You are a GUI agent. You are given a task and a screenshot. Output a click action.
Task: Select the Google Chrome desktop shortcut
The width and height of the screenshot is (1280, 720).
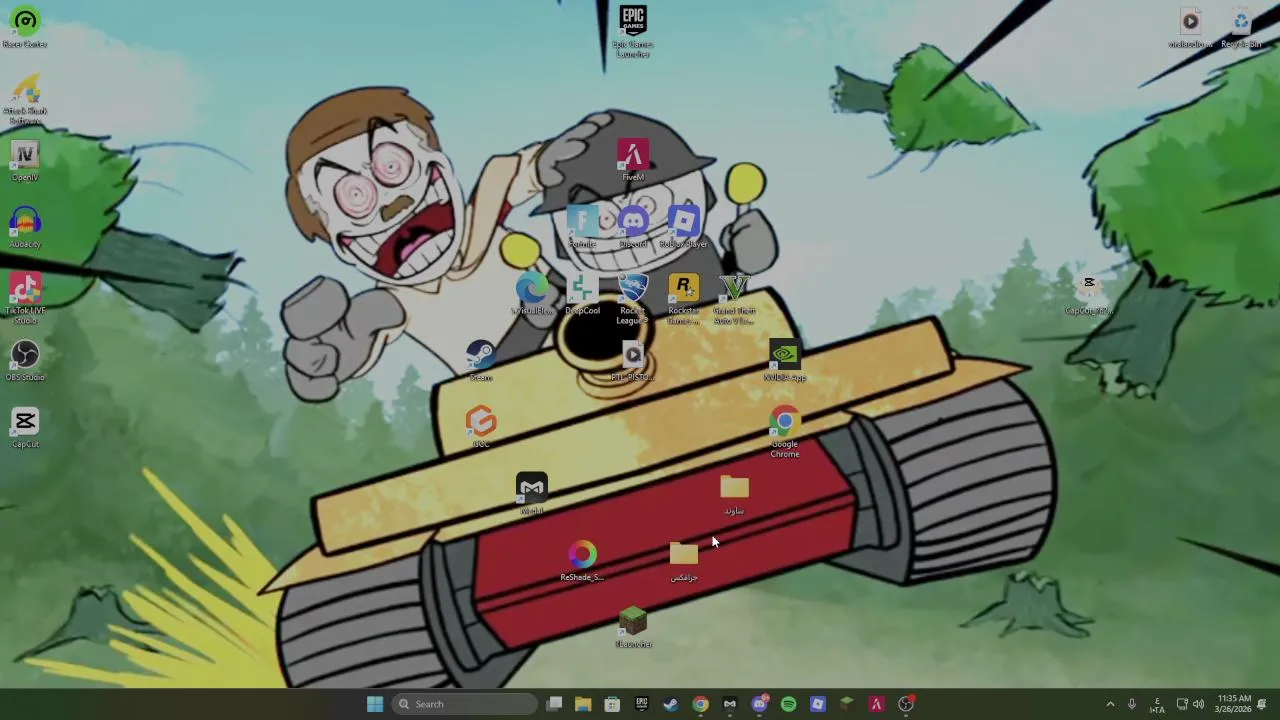785,433
